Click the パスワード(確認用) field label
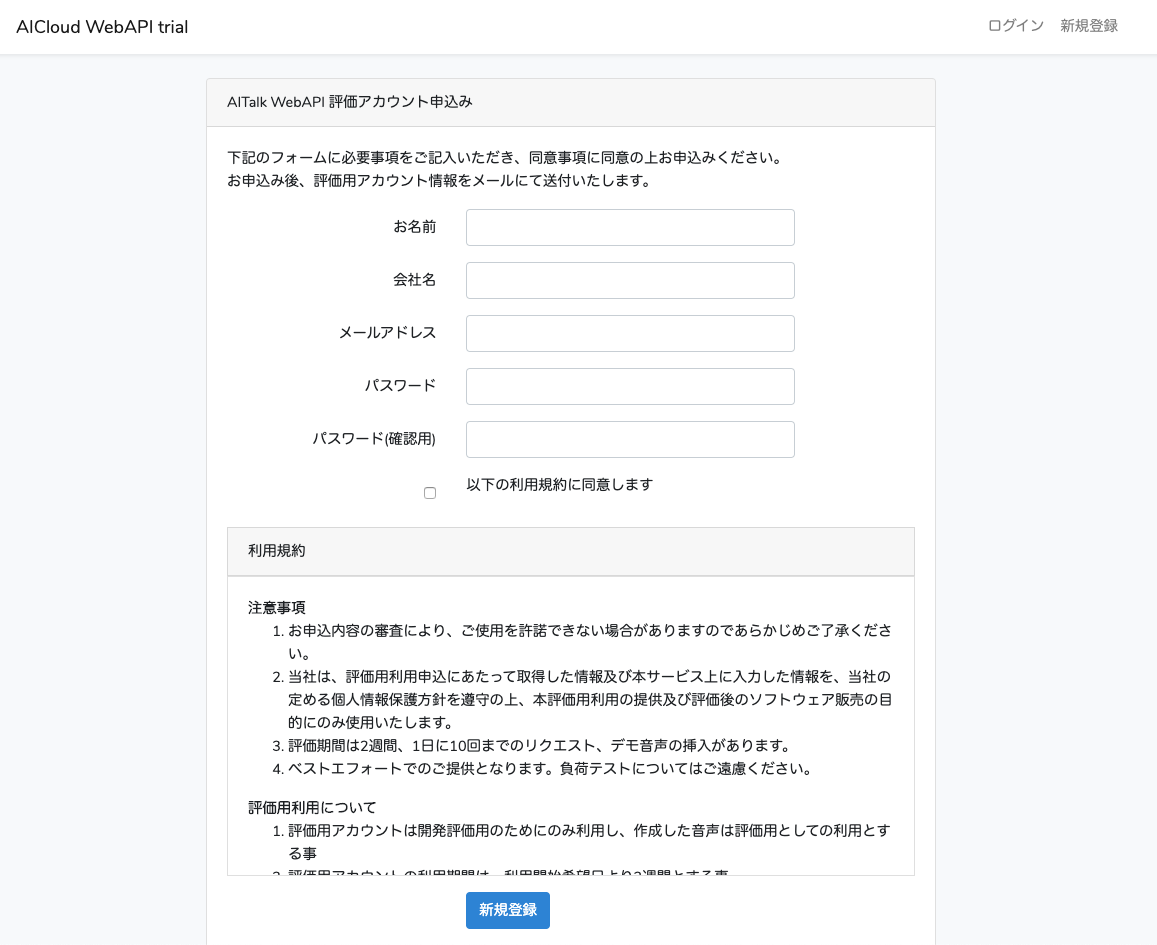 pyautogui.click(x=374, y=439)
